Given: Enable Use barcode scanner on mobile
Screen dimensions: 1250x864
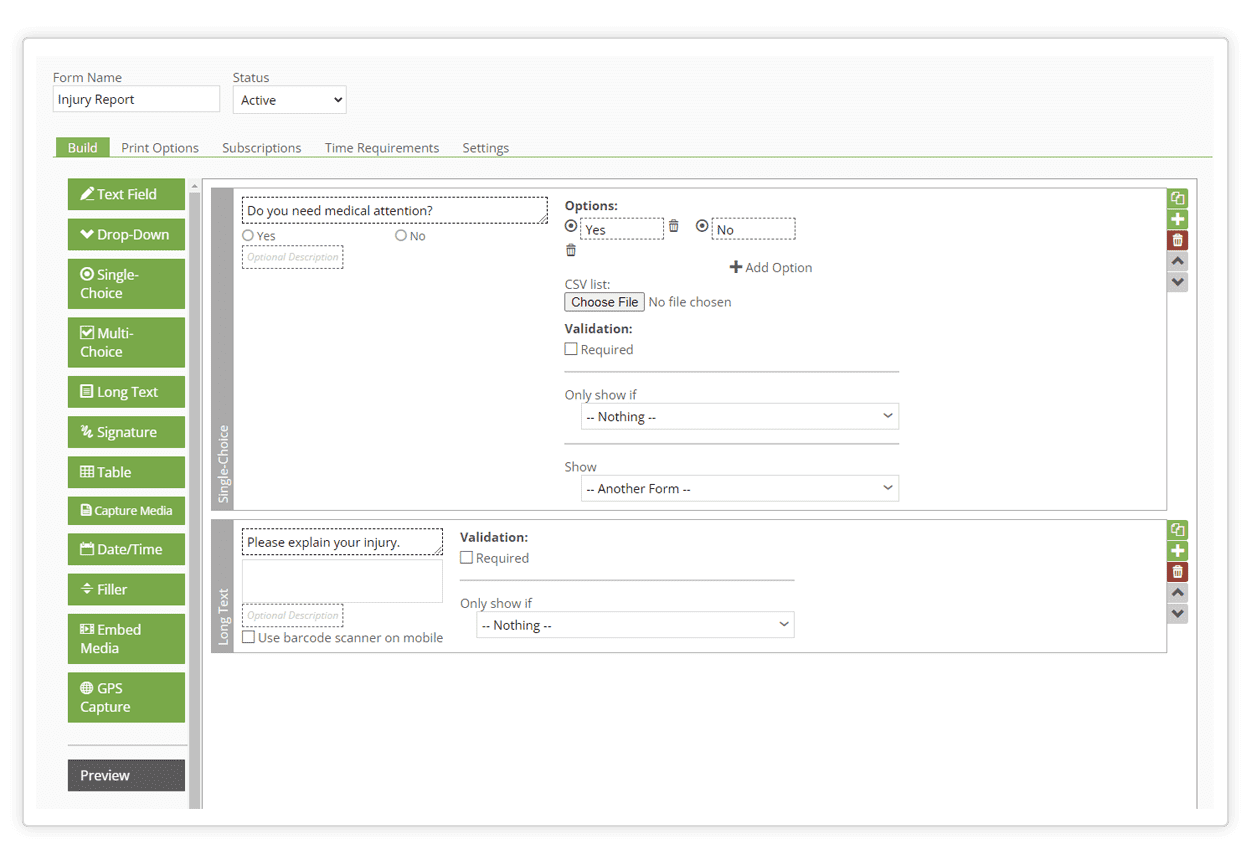Looking at the screenshot, I should tap(249, 637).
